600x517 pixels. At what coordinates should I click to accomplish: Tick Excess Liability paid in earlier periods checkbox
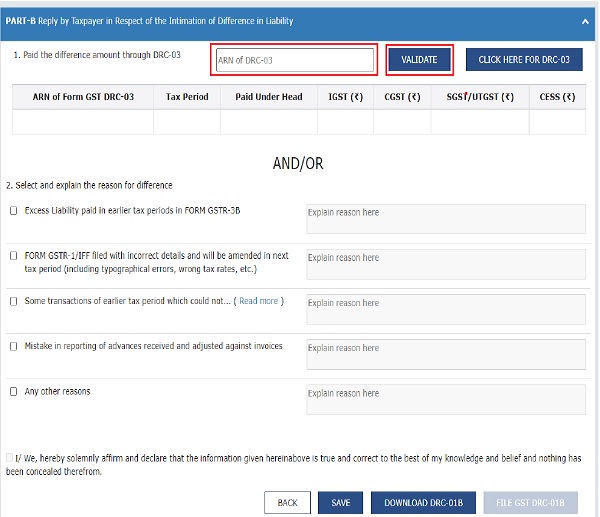tap(13, 210)
